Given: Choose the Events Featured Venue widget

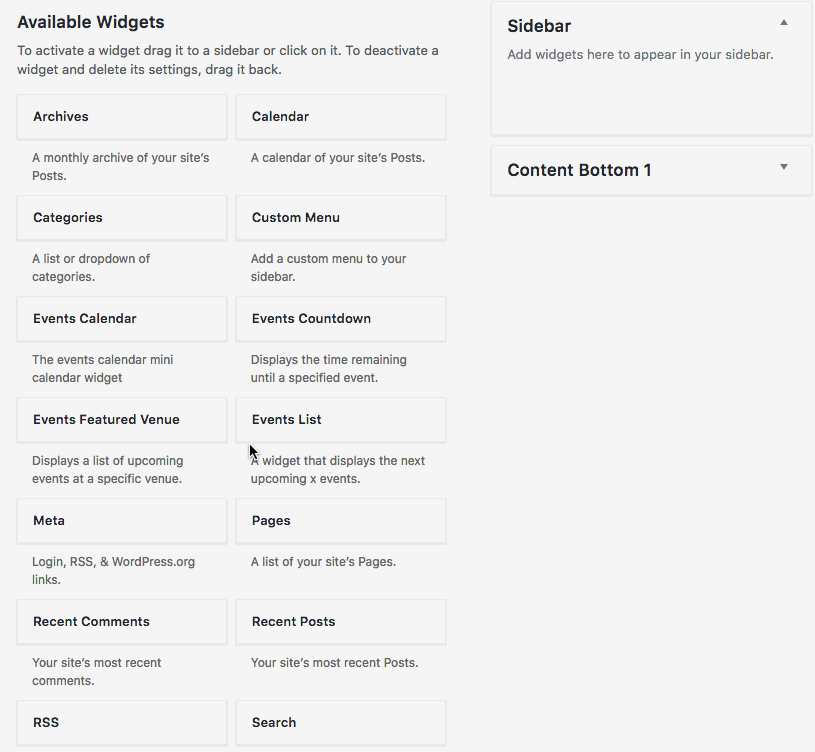Looking at the screenshot, I should [121, 419].
